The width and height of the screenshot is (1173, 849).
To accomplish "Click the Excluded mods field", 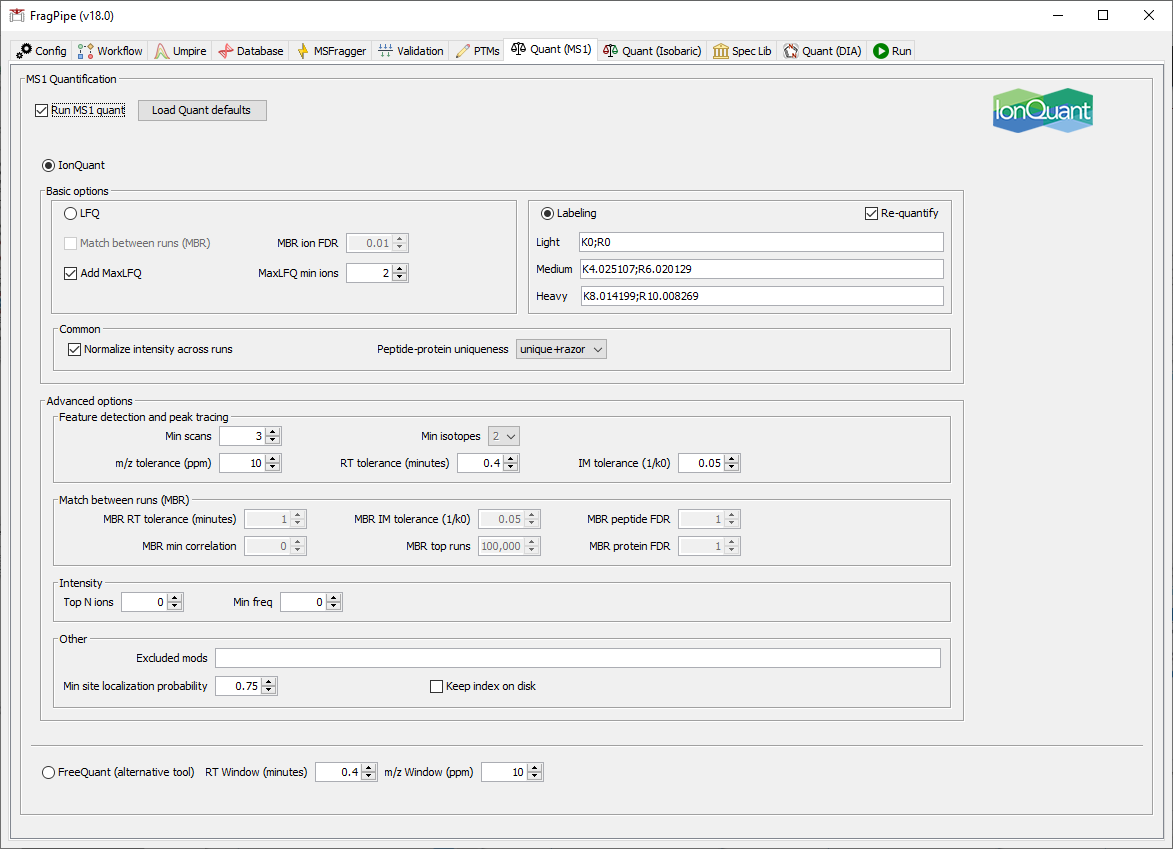I will [x=578, y=658].
